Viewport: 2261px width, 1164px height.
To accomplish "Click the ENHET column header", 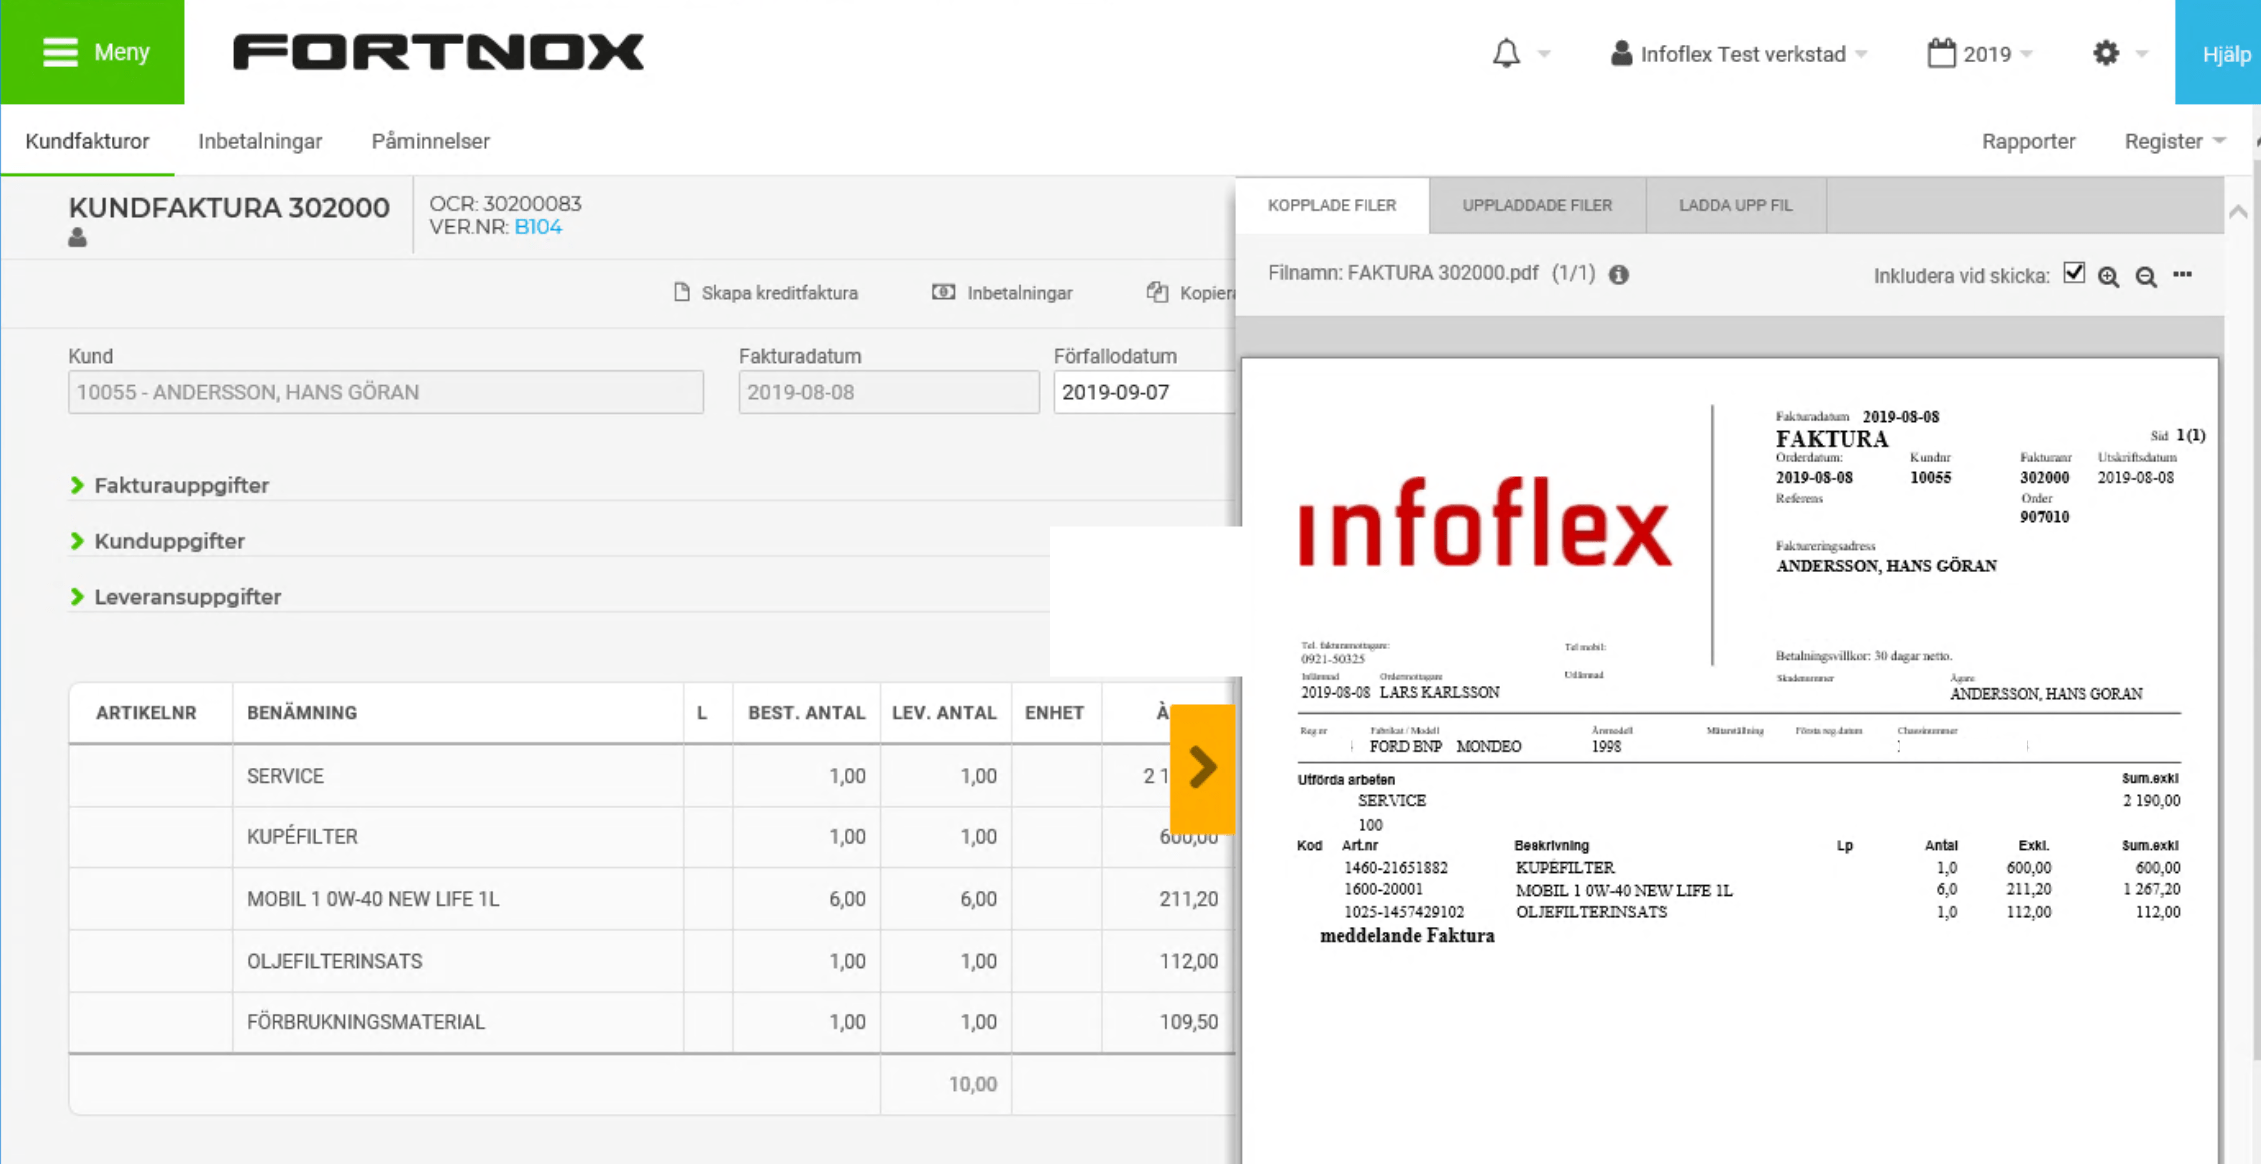I will click(x=1054, y=713).
